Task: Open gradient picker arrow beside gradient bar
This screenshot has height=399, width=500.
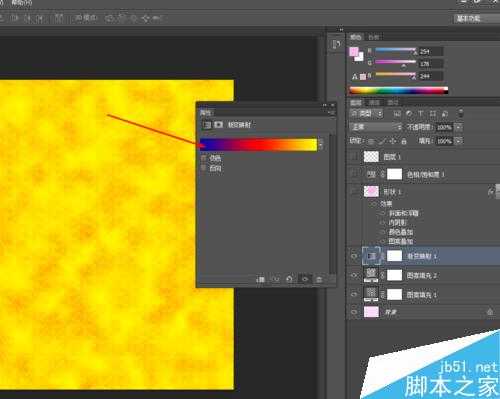Action: [321, 145]
